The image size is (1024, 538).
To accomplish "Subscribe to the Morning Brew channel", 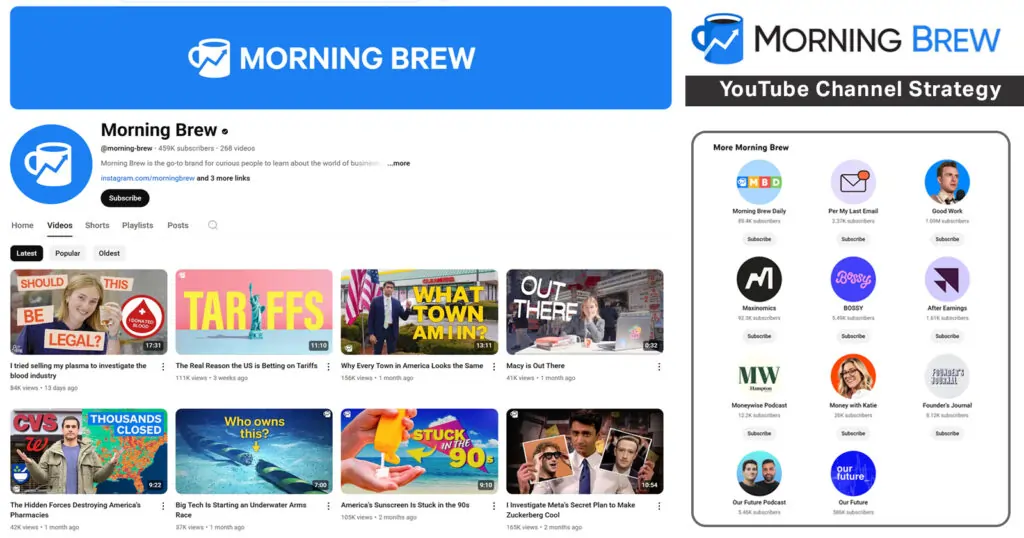I will click(x=125, y=198).
